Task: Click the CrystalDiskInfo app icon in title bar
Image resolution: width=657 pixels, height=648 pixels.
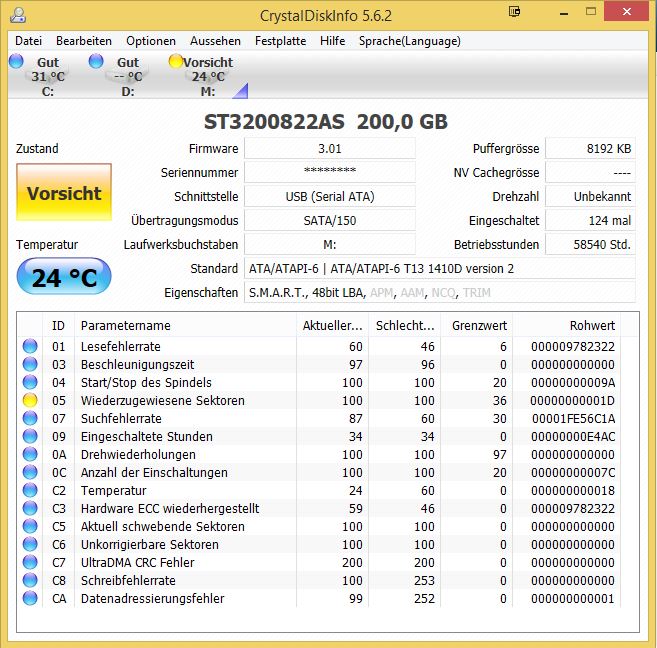Action: [18, 15]
